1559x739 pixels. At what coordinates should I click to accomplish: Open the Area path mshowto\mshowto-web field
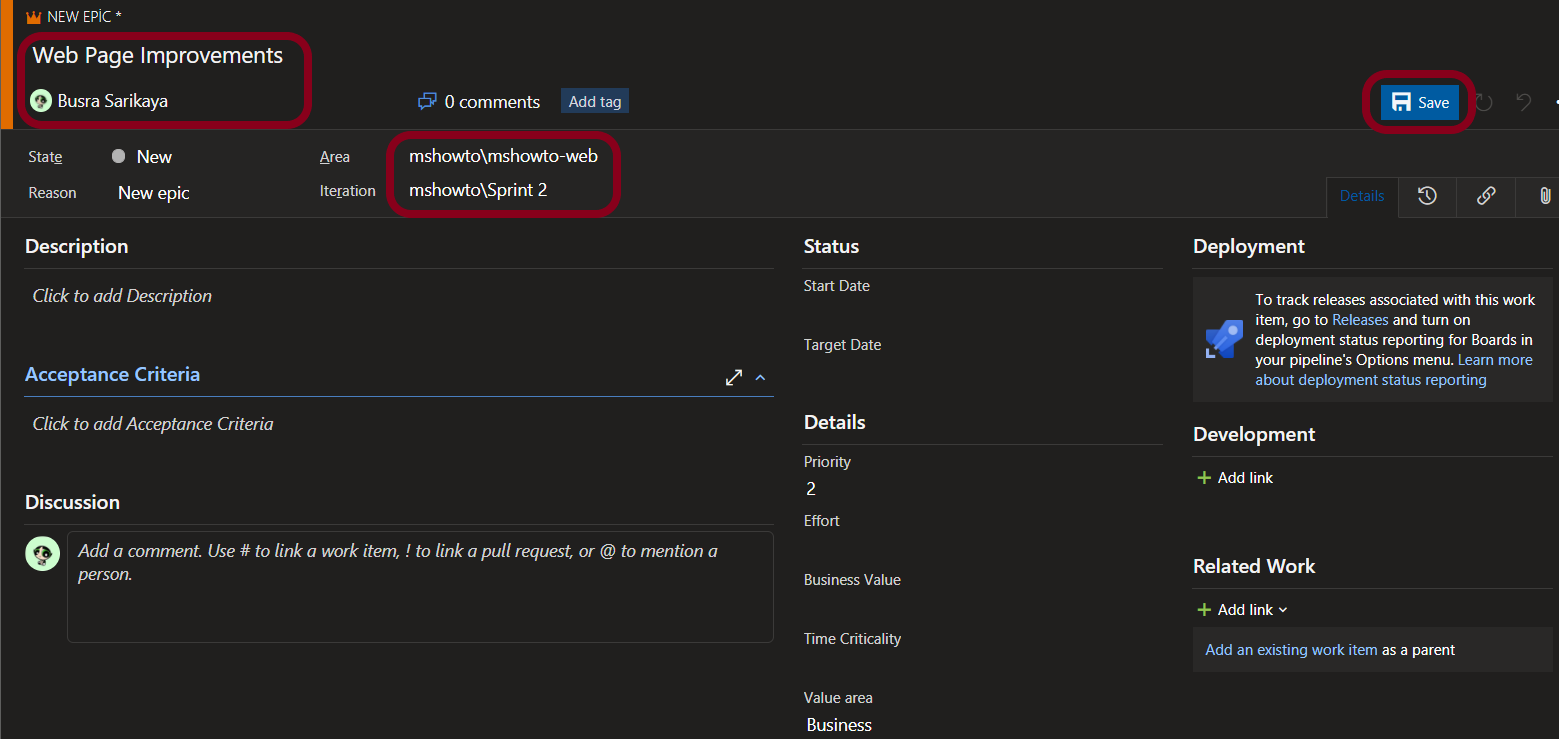tap(503, 156)
